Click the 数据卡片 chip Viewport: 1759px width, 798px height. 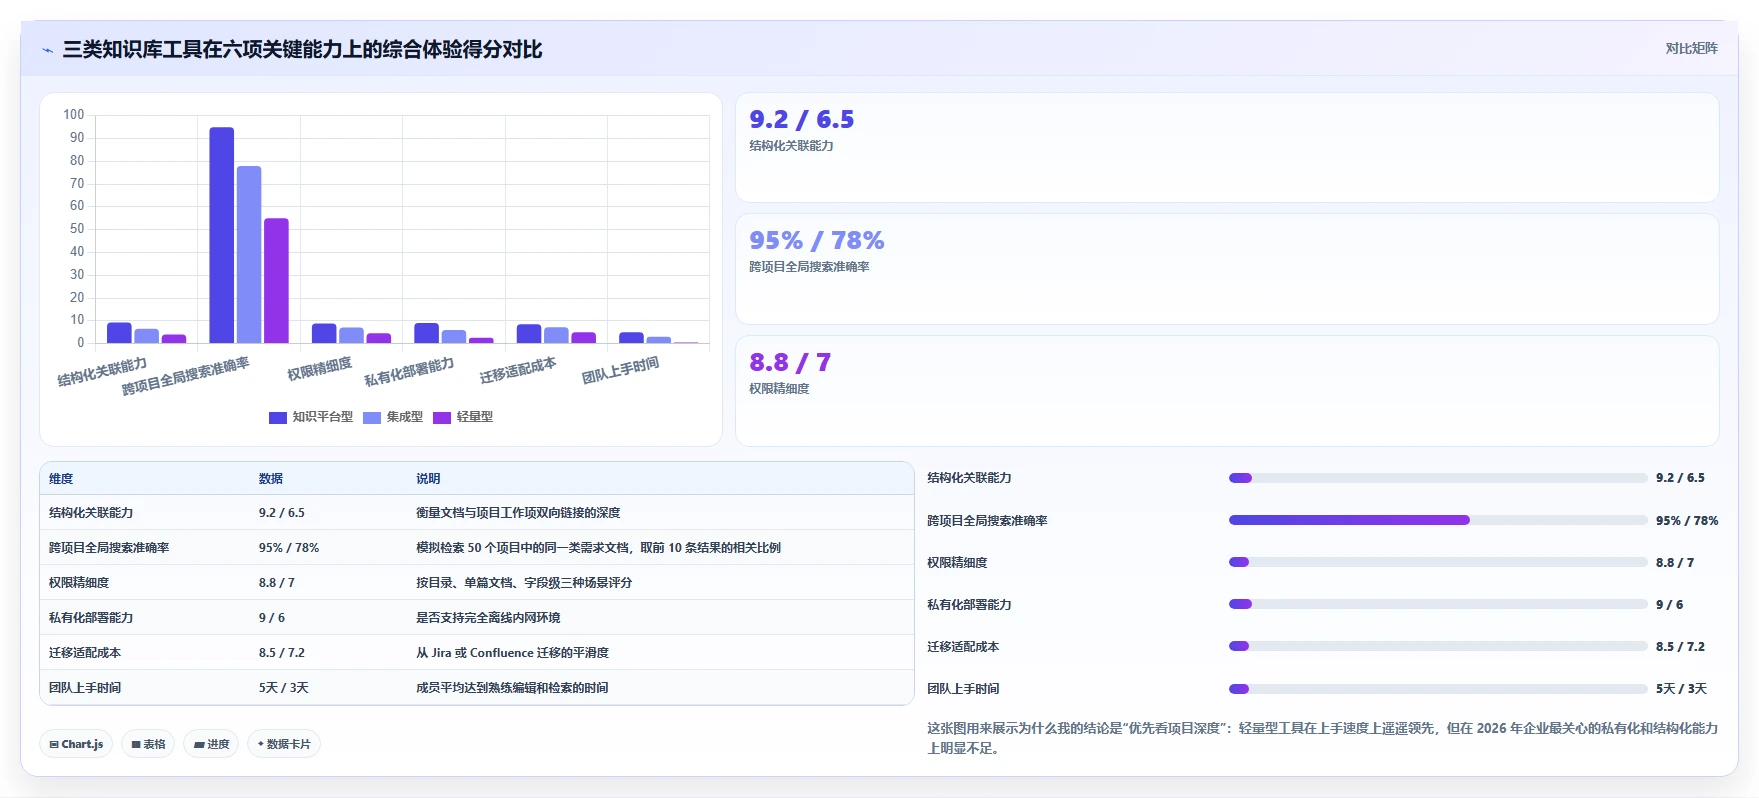[284, 744]
